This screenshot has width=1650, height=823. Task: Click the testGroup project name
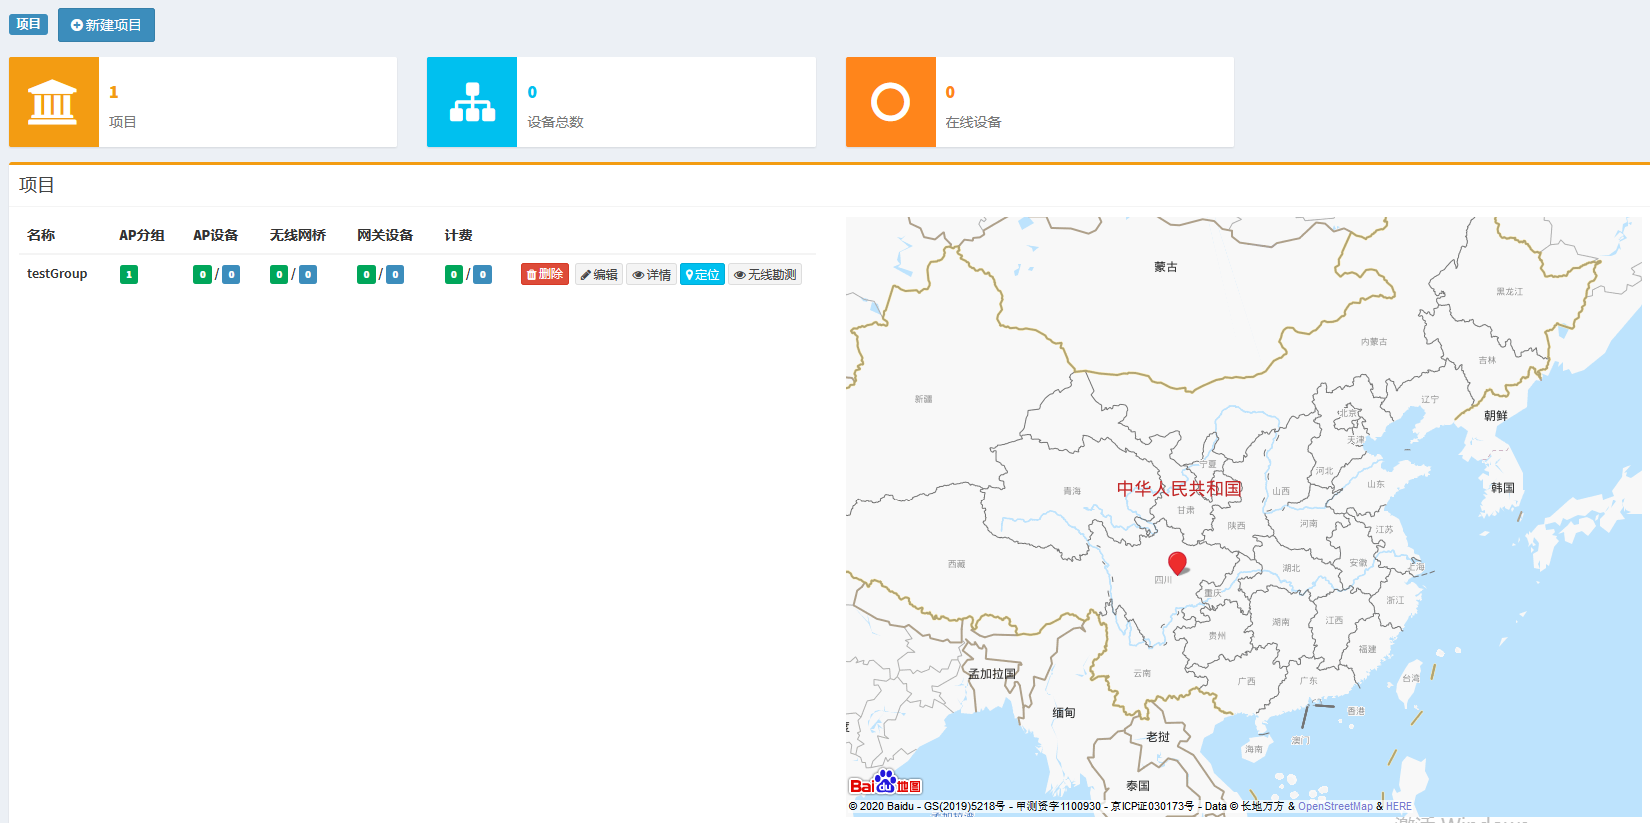coord(57,274)
